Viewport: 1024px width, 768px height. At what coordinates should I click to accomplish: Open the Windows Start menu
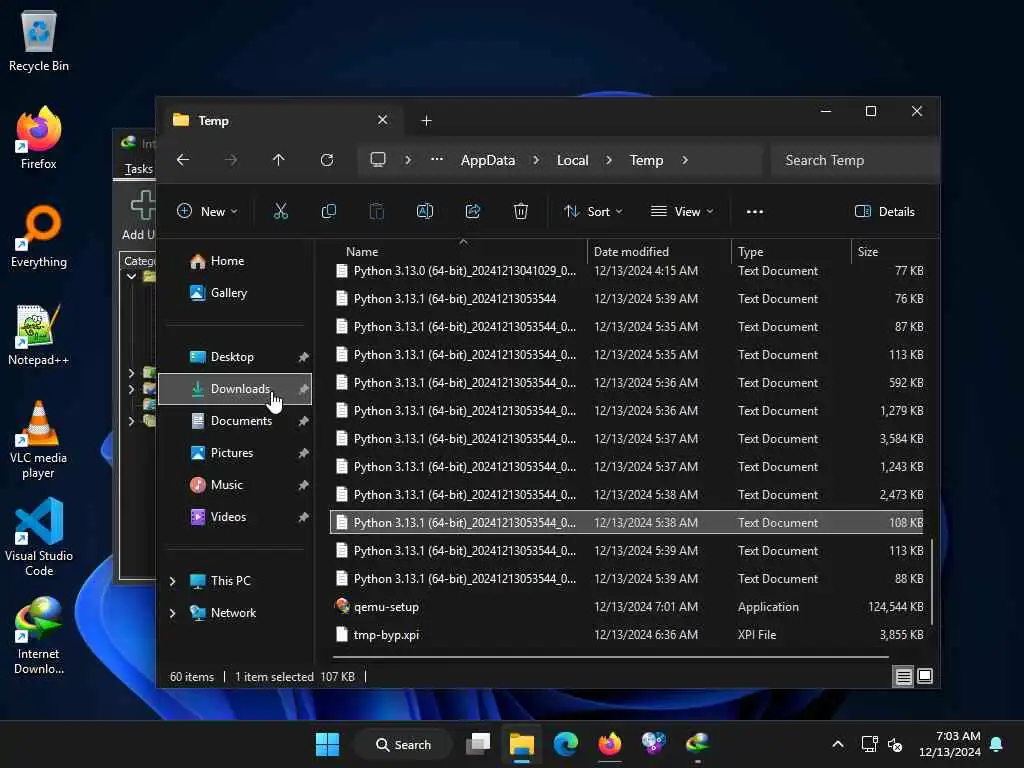[327, 744]
